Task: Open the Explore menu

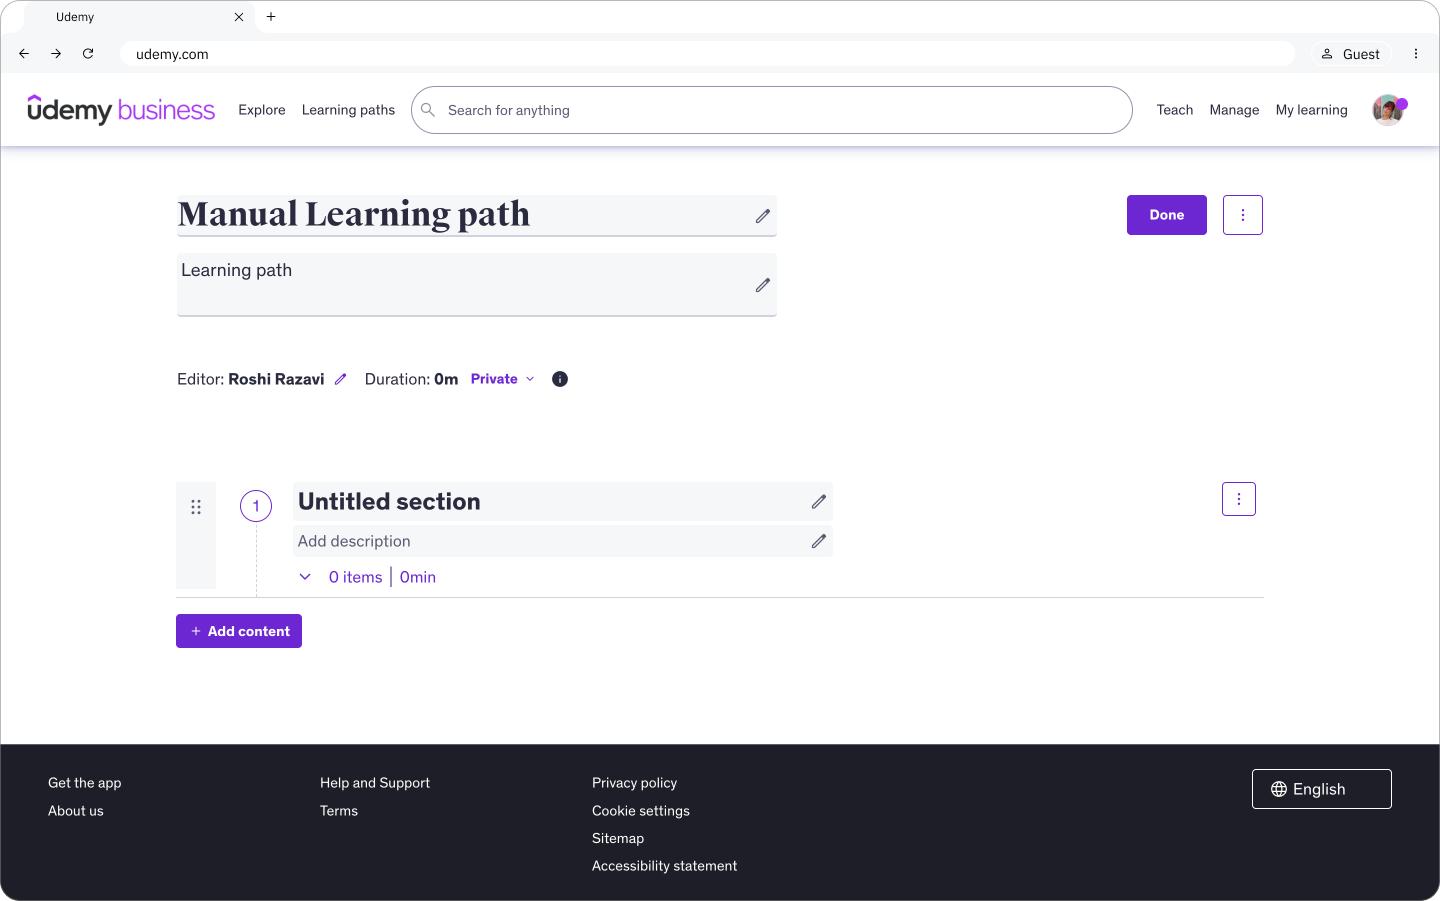Action: tap(262, 110)
